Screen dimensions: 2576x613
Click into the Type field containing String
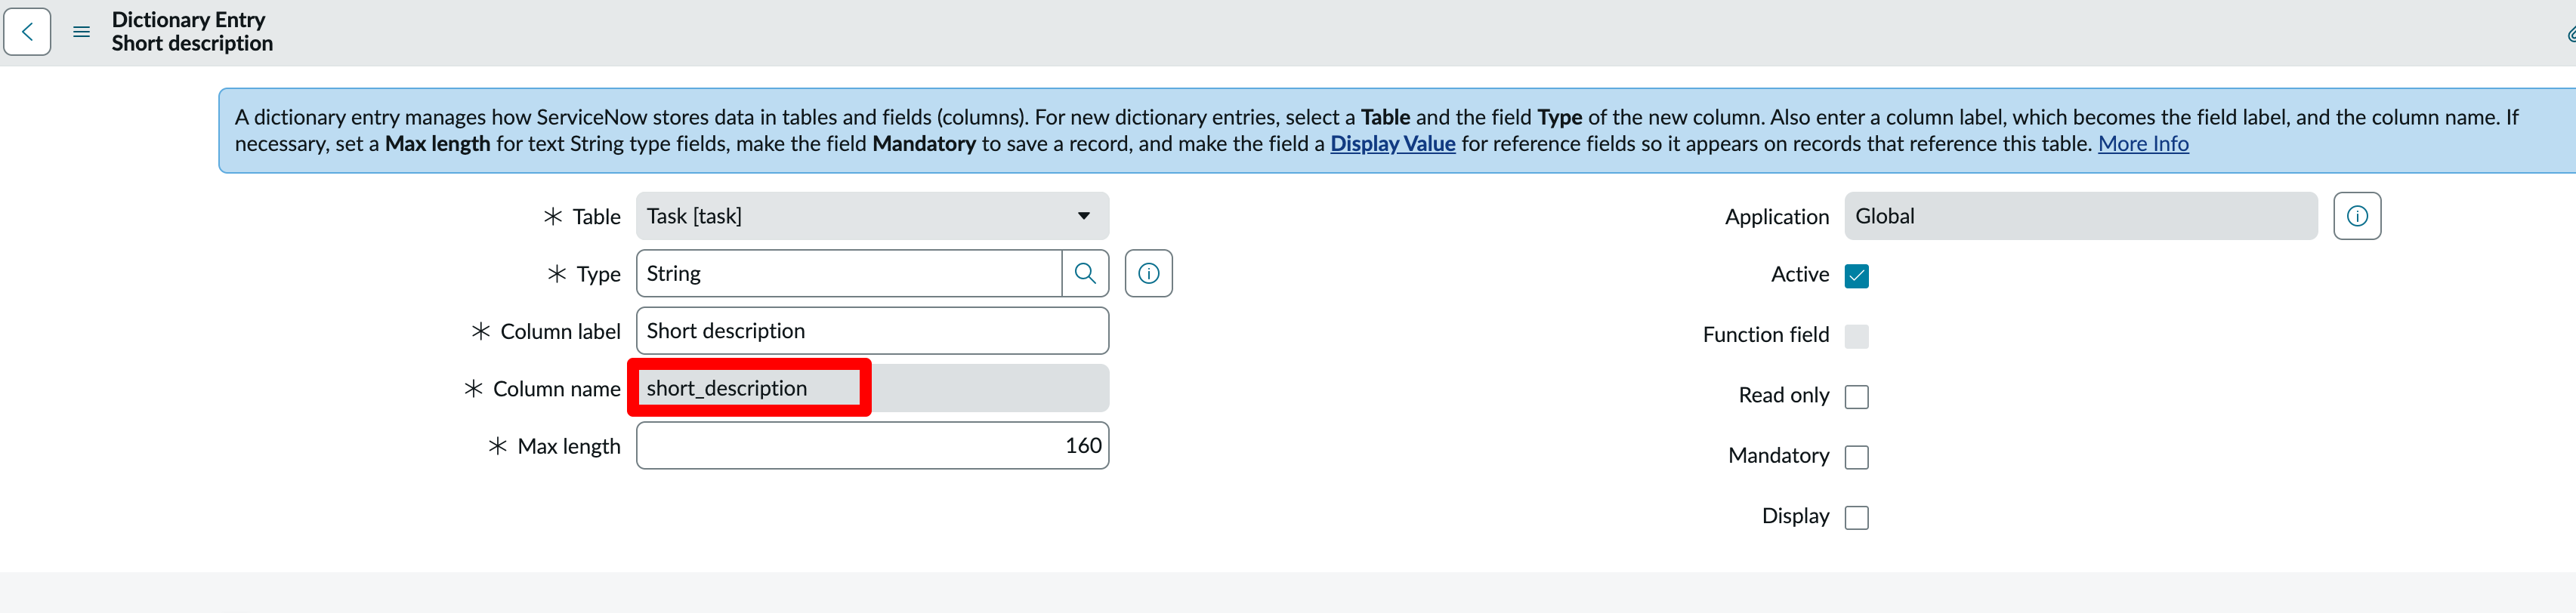click(x=848, y=273)
